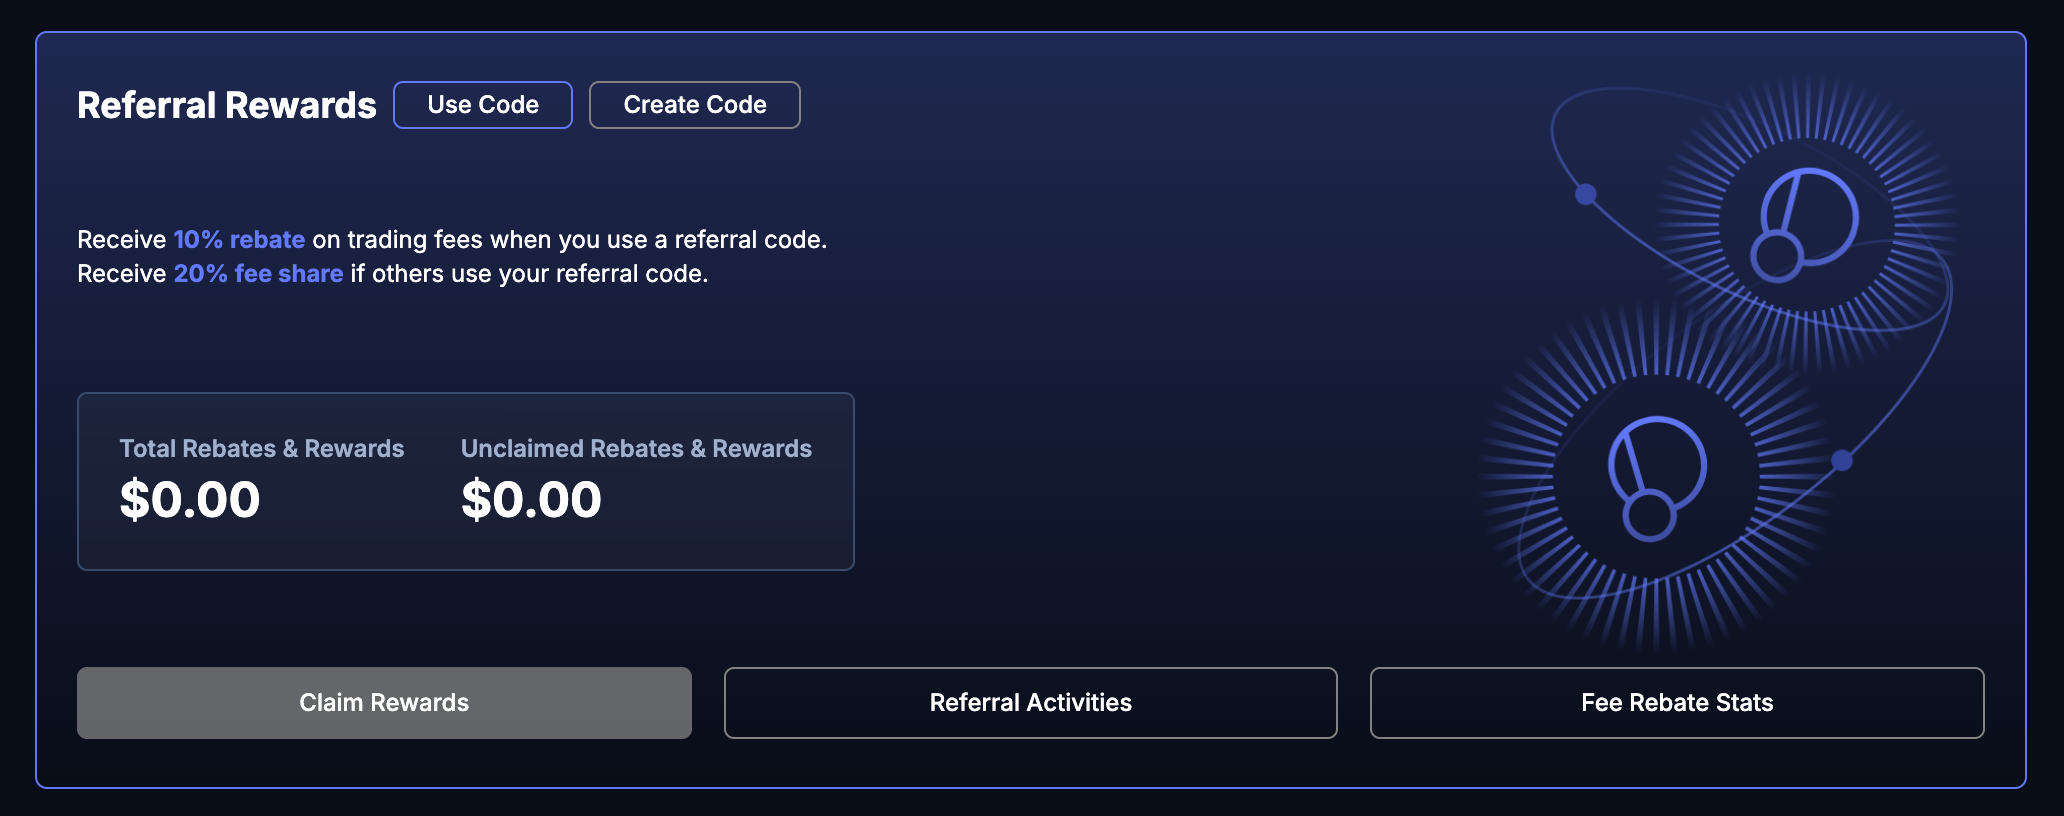This screenshot has height=816, width=2064.
Task: Click the highlighted "10% rebate" text
Action: 239,240
